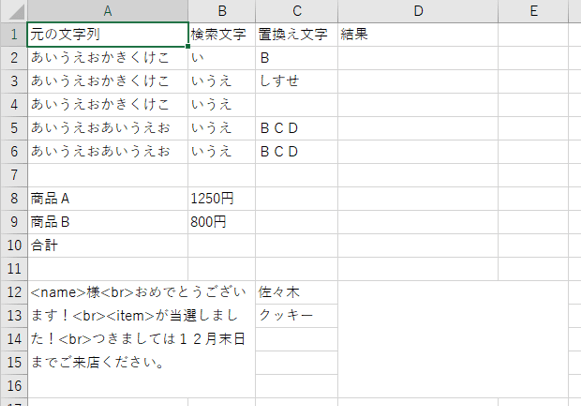Select column C header
The width and height of the screenshot is (581, 406).
click(297, 11)
